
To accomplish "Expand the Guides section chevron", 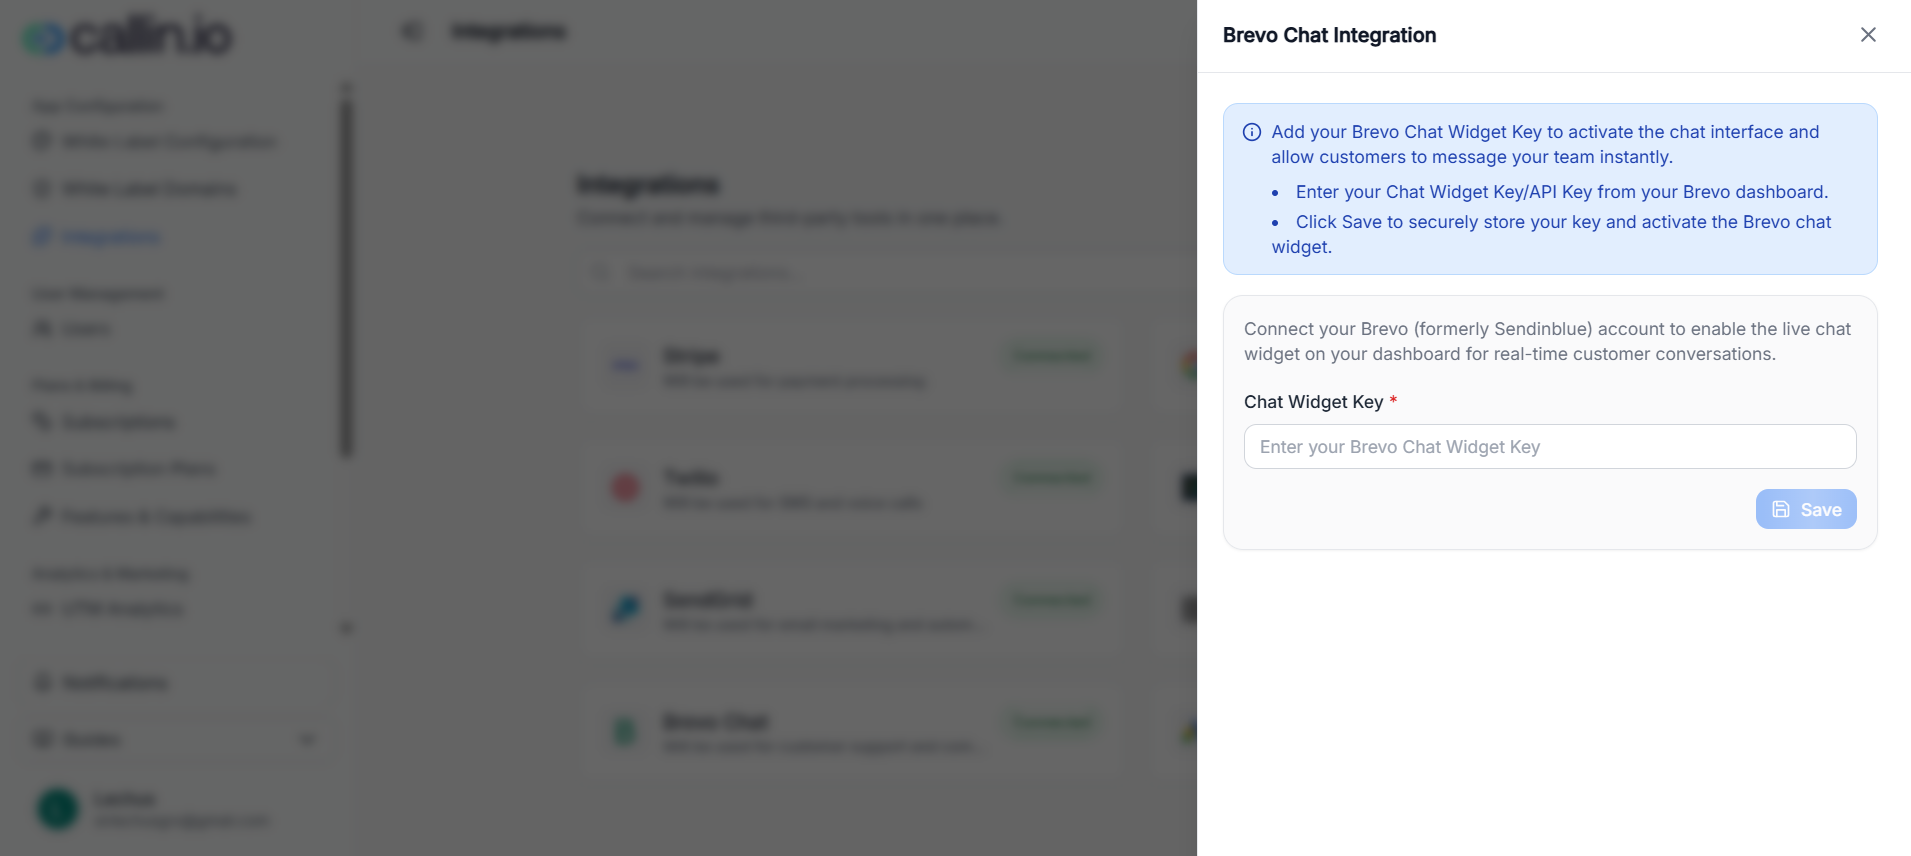I will click(307, 739).
